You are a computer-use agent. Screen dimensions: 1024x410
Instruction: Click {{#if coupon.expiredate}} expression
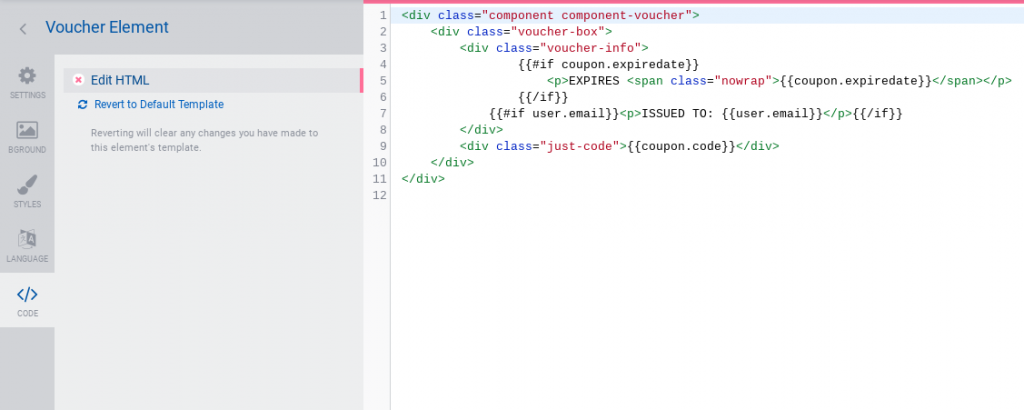[609, 64]
